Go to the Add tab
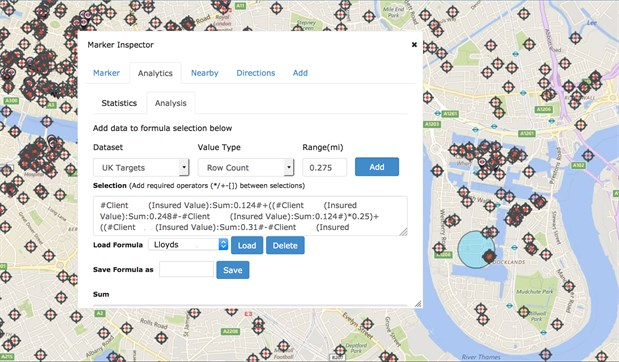 pyautogui.click(x=300, y=73)
